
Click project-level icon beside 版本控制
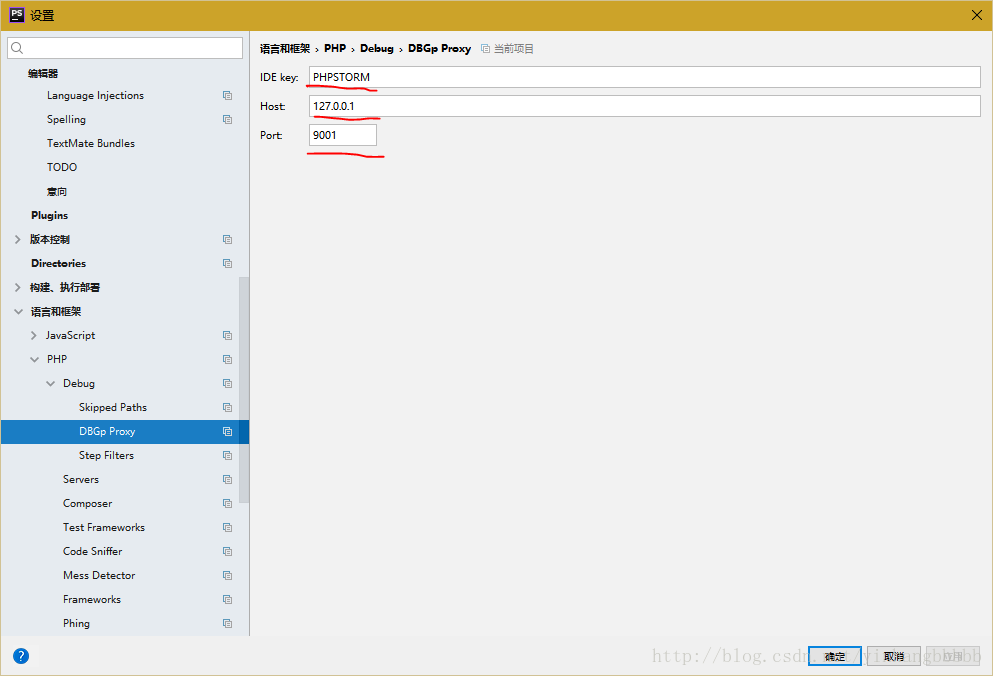click(227, 239)
